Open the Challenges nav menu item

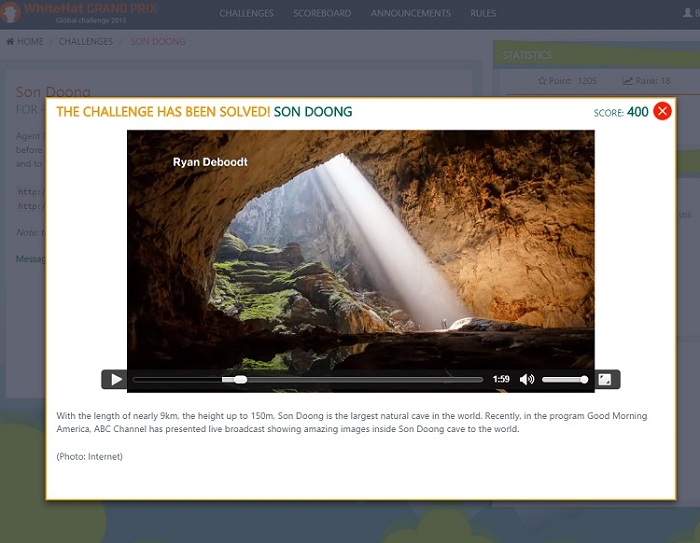246,13
